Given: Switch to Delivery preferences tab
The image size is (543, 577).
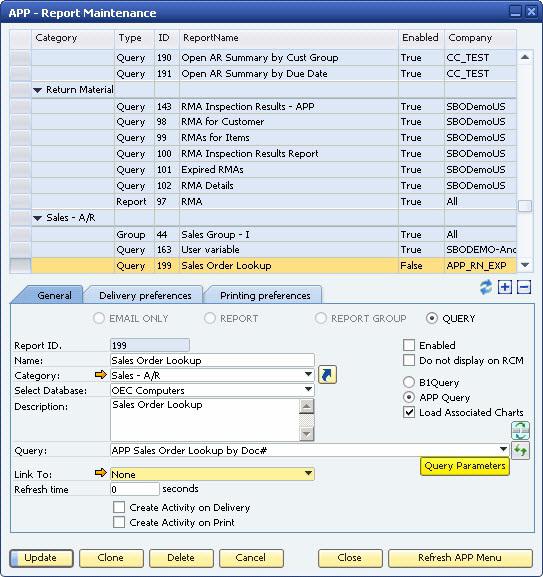Looking at the screenshot, I should click(145, 295).
